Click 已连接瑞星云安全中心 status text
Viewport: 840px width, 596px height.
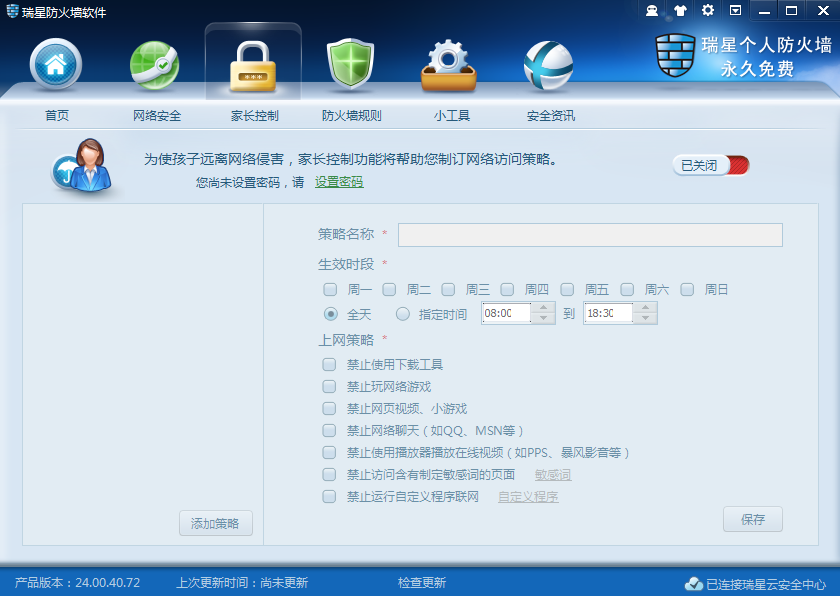point(766,584)
